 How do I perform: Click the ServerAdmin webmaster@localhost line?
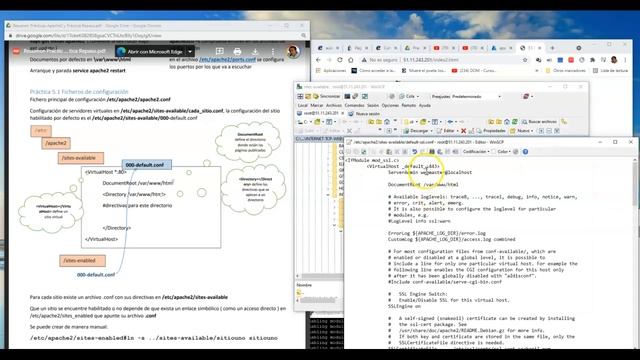coord(430,172)
